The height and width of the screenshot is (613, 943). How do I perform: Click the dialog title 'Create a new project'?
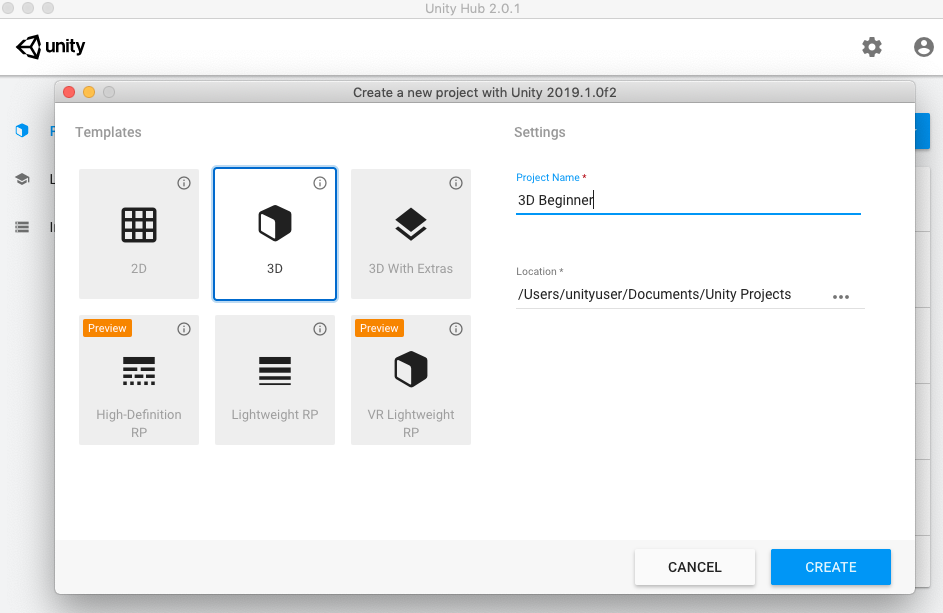[485, 93]
